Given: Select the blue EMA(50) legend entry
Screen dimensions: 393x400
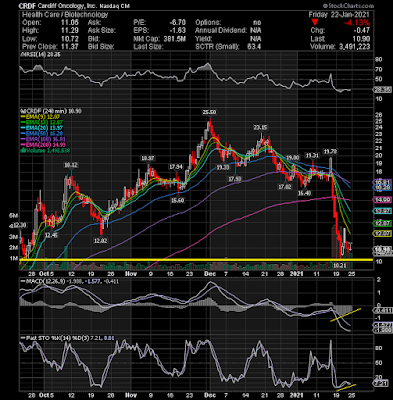Looking at the screenshot, I should click(42, 134).
